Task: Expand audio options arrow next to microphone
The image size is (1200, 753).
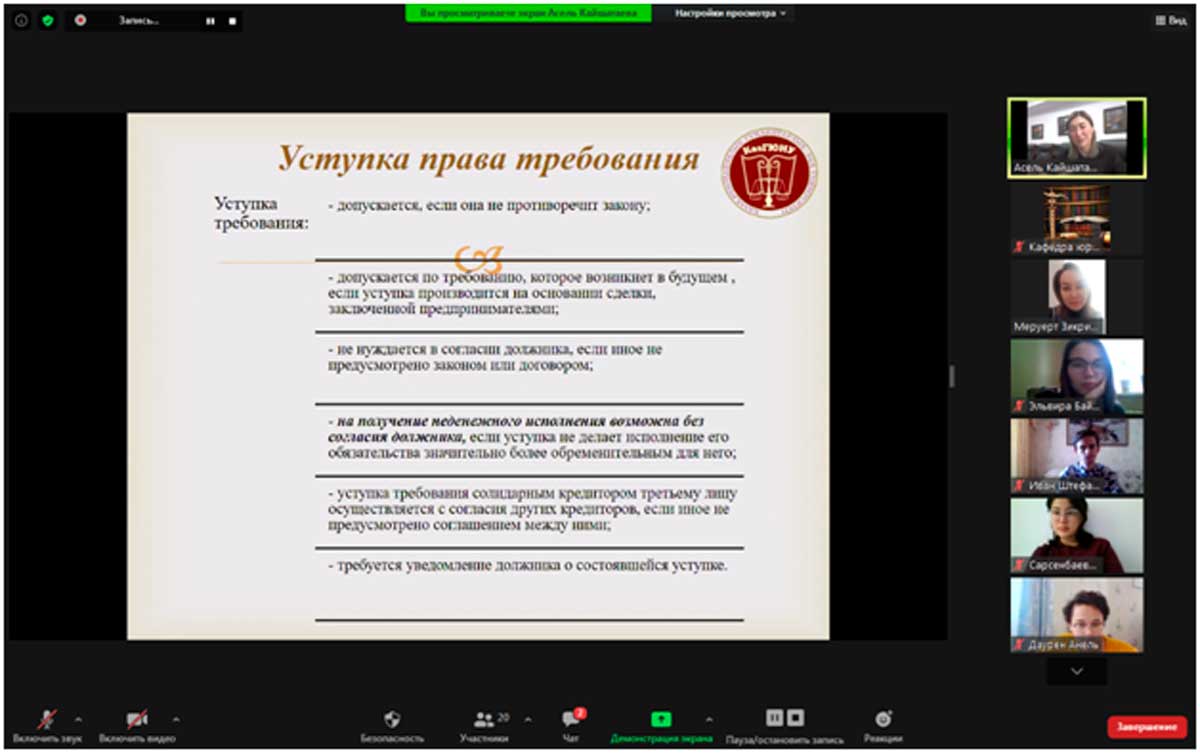Action: 79,718
